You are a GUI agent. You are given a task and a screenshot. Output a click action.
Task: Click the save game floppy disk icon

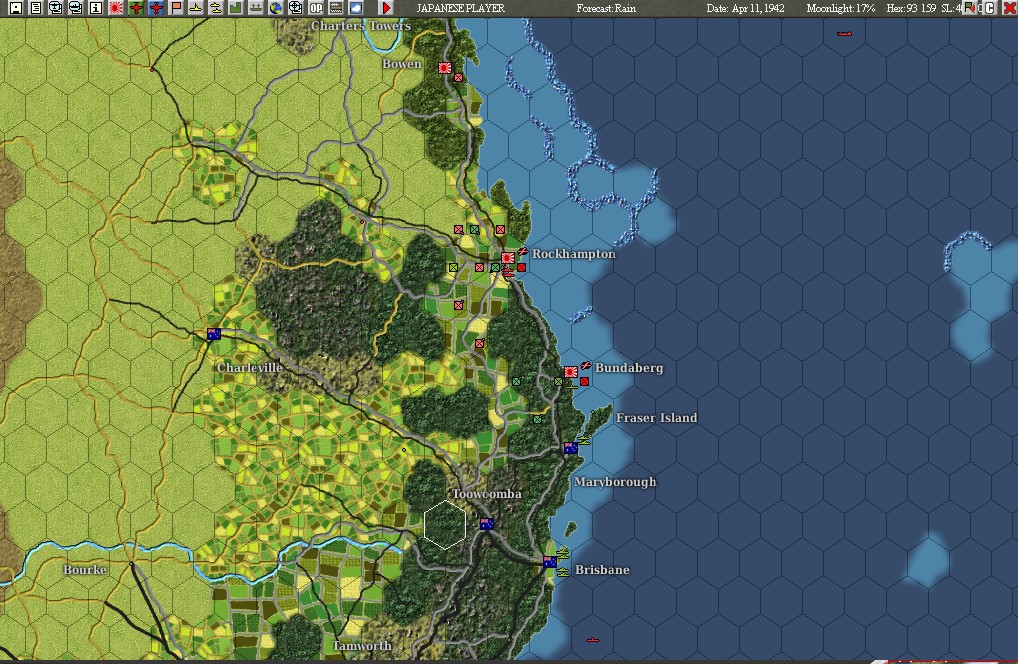pos(16,8)
